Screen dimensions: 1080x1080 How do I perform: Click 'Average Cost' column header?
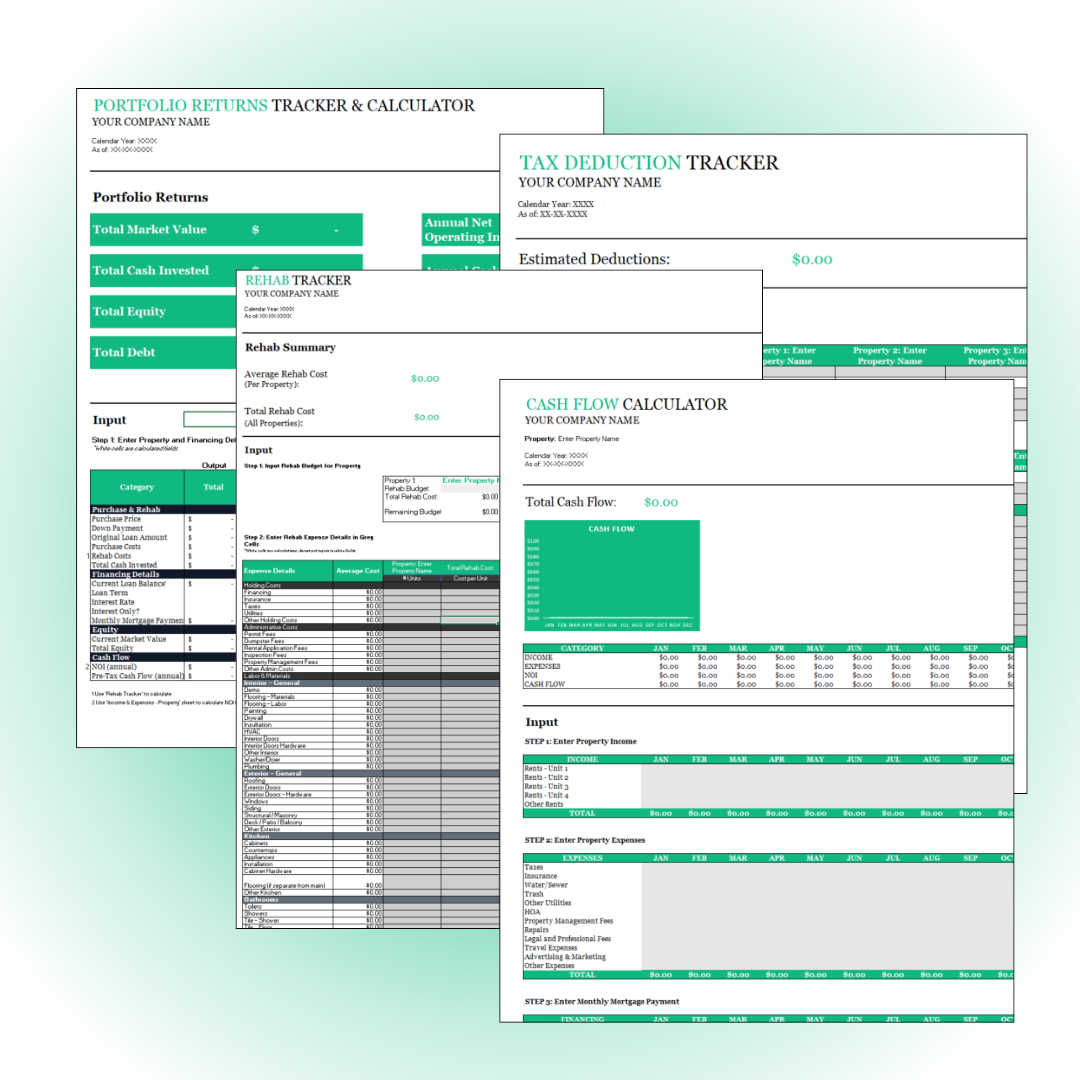[x=358, y=571]
